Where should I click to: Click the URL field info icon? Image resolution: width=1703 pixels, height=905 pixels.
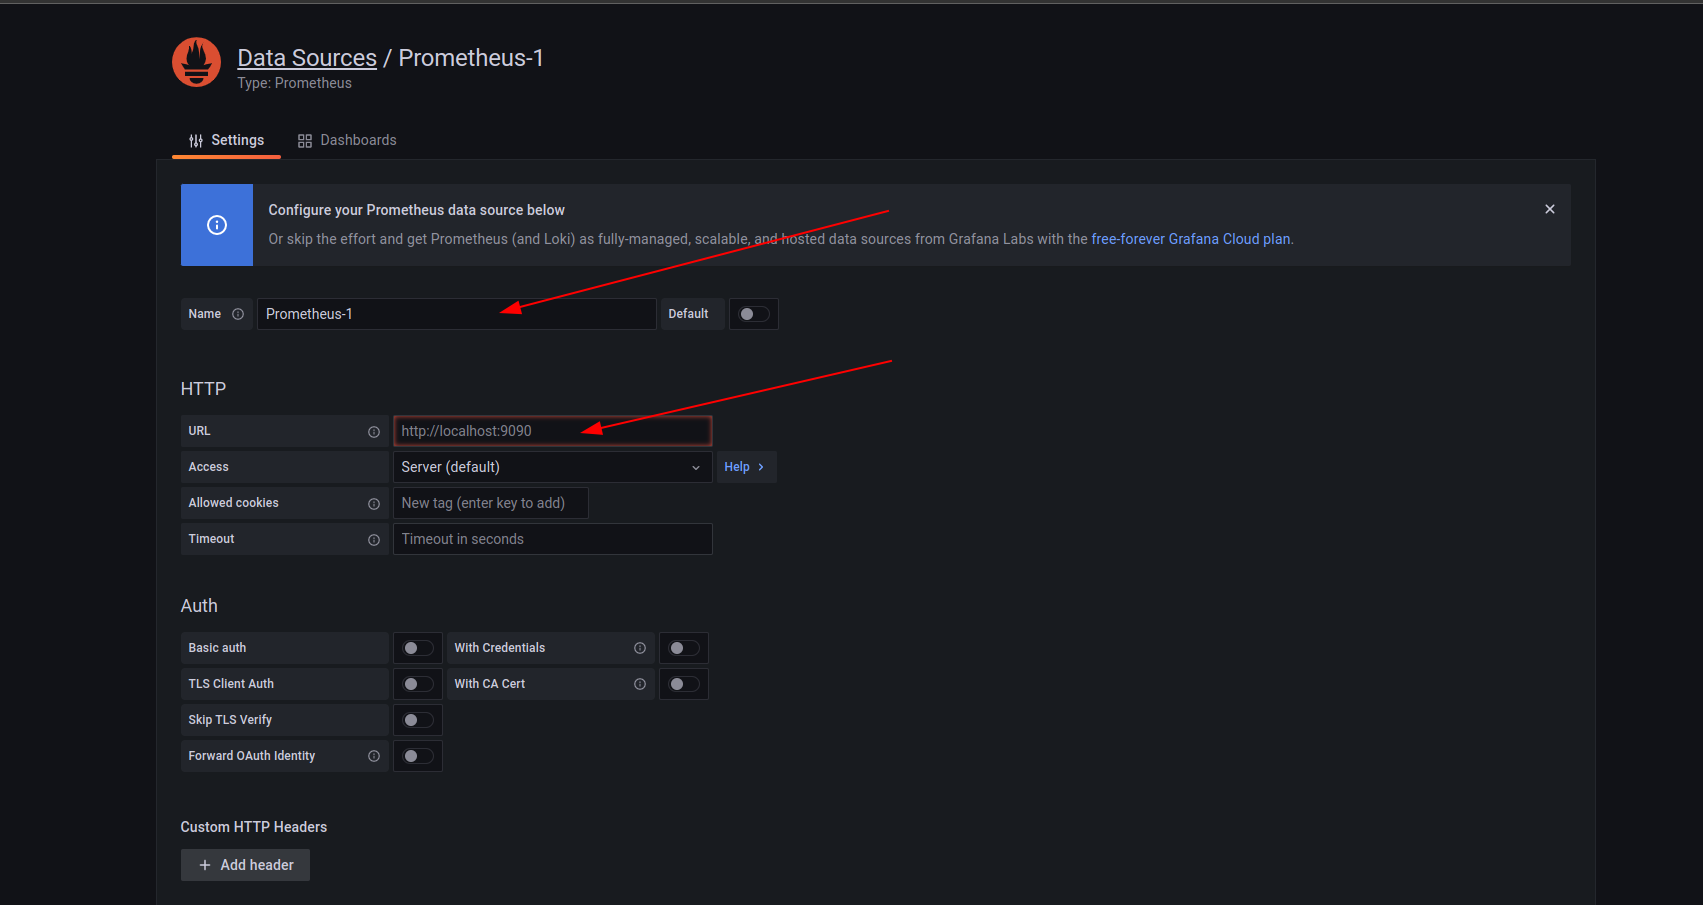pyautogui.click(x=374, y=432)
